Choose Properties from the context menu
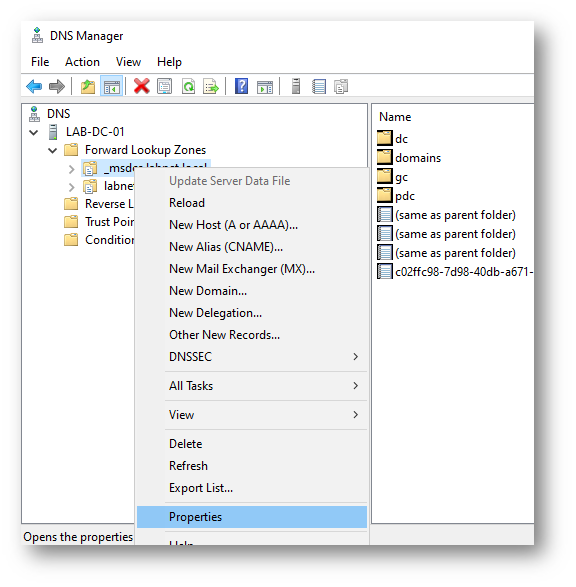The image size is (576, 587). click(x=252, y=517)
